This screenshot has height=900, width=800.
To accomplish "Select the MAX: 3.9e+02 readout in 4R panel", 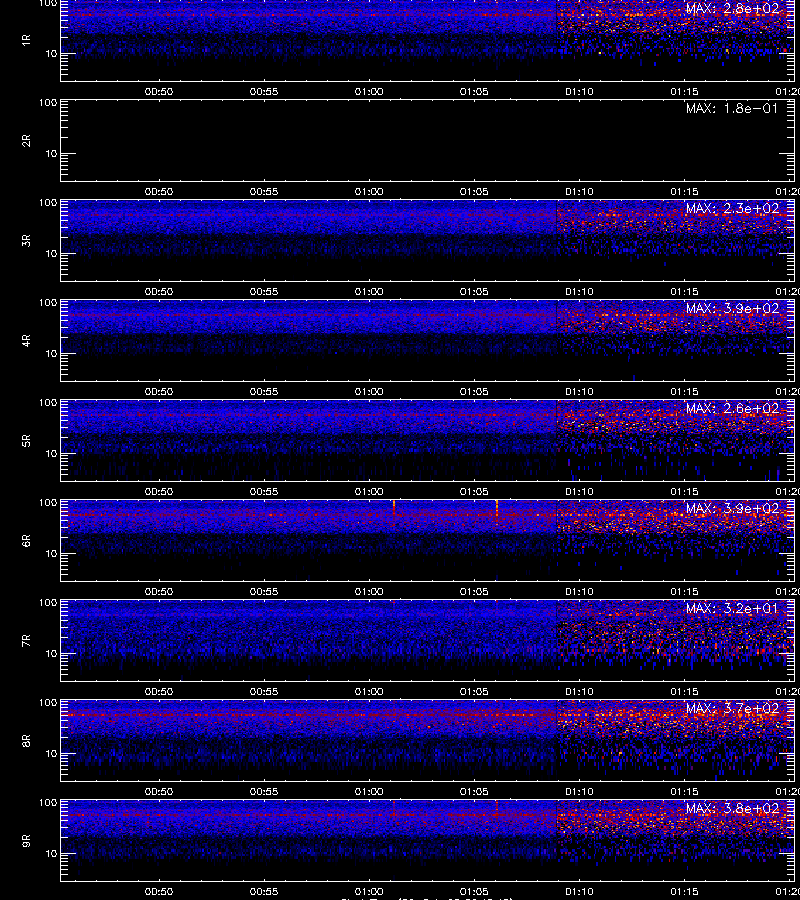I will pyautogui.click(x=732, y=308).
